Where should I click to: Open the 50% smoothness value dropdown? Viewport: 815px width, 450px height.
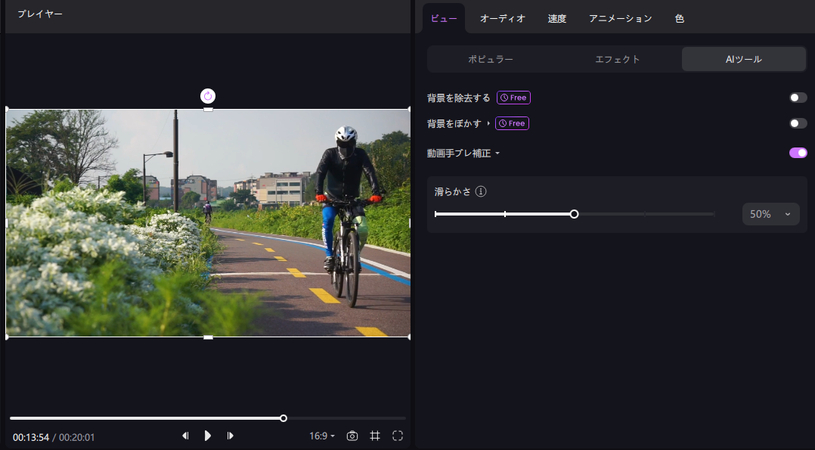(770, 214)
